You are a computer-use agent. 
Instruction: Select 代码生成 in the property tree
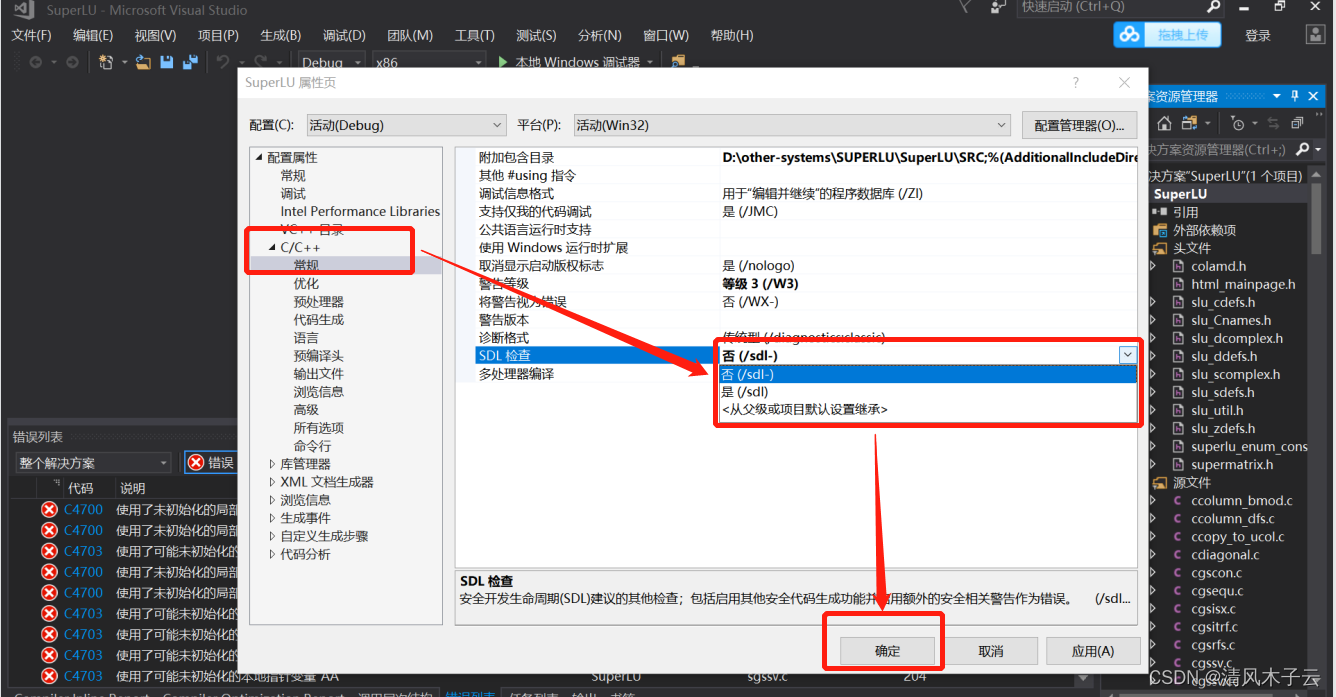point(318,319)
